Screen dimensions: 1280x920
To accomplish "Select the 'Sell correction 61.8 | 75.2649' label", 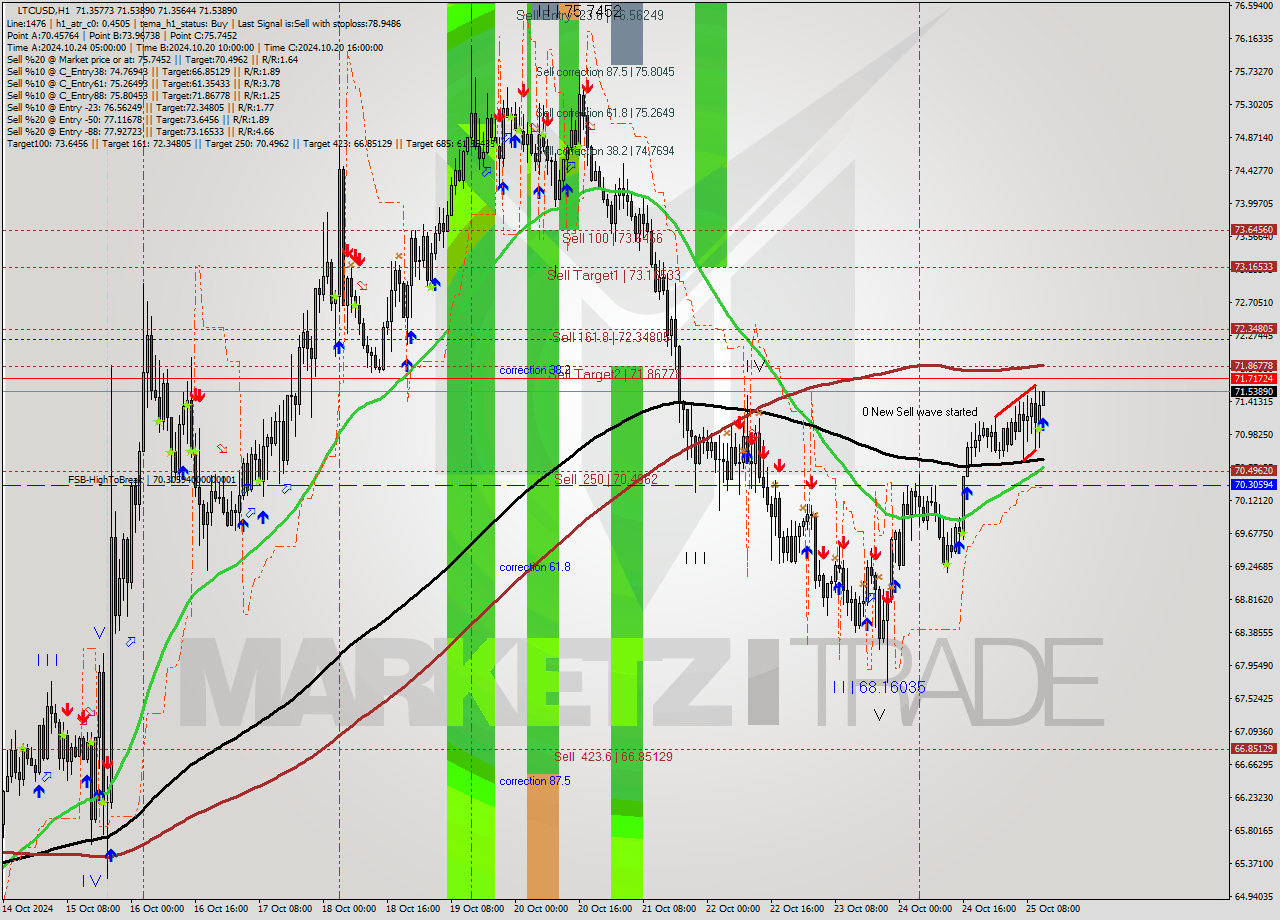I will coord(605,113).
